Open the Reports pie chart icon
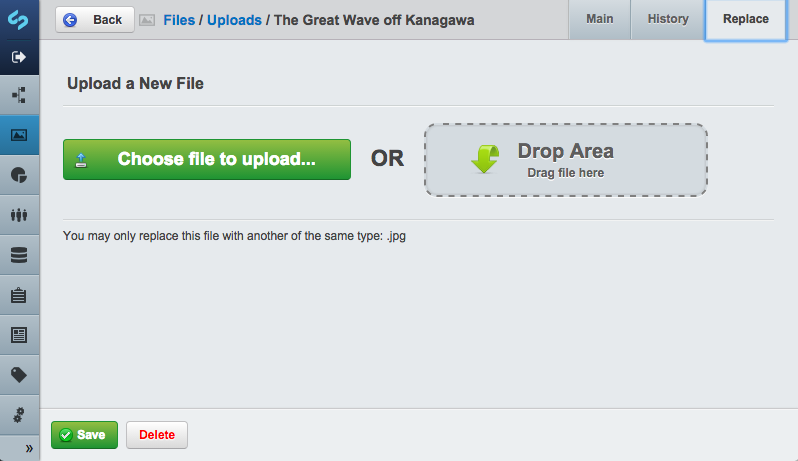 (19, 175)
